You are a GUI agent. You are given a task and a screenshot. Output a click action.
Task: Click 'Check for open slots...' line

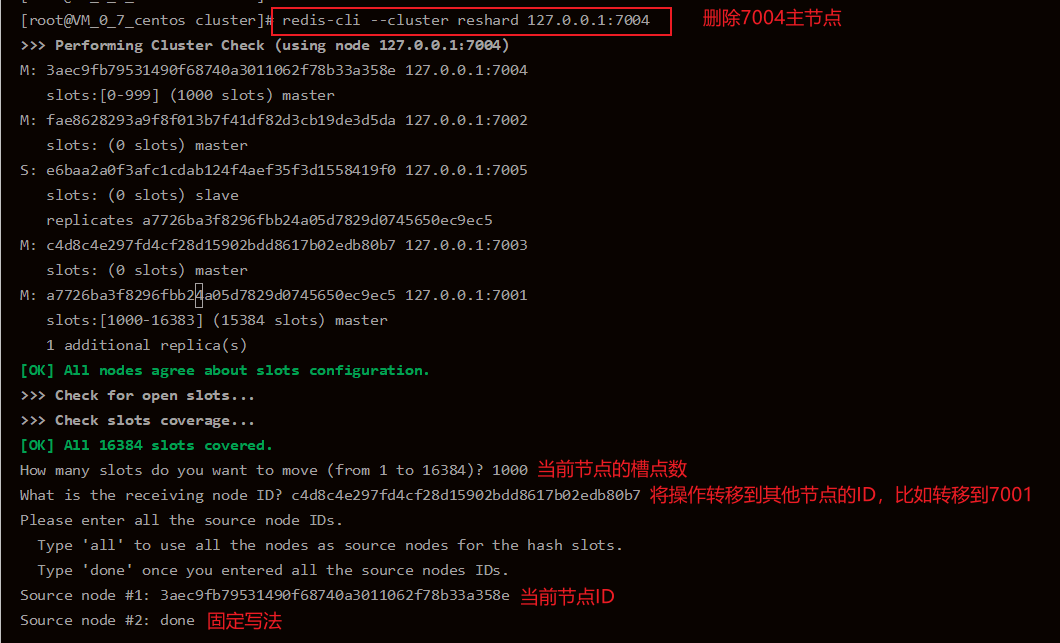tap(138, 396)
